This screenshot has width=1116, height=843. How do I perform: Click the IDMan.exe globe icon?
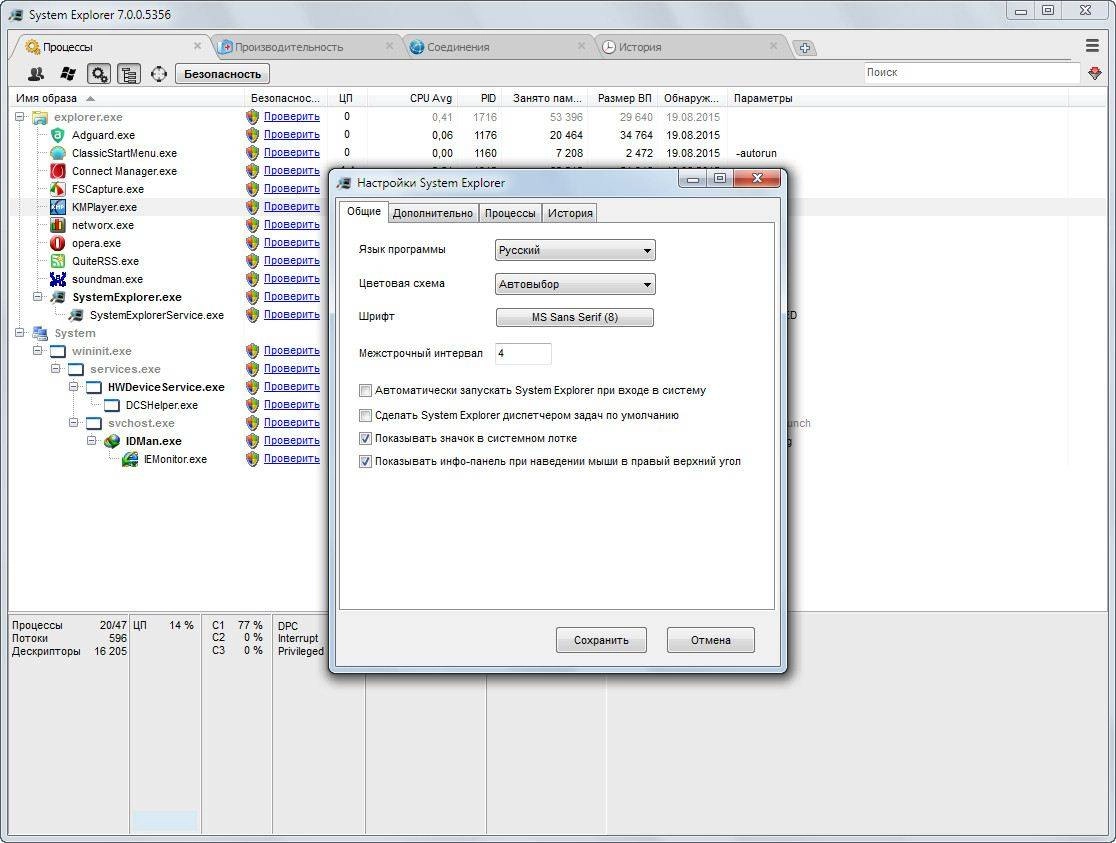(112, 441)
